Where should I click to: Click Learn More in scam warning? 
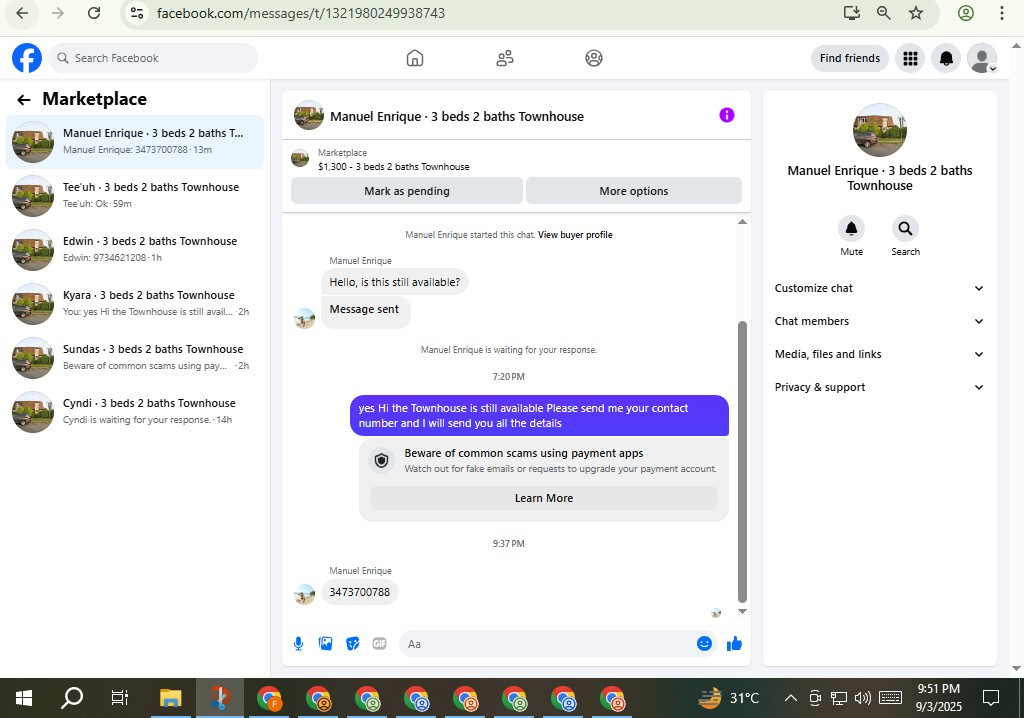(x=543, y=498)
